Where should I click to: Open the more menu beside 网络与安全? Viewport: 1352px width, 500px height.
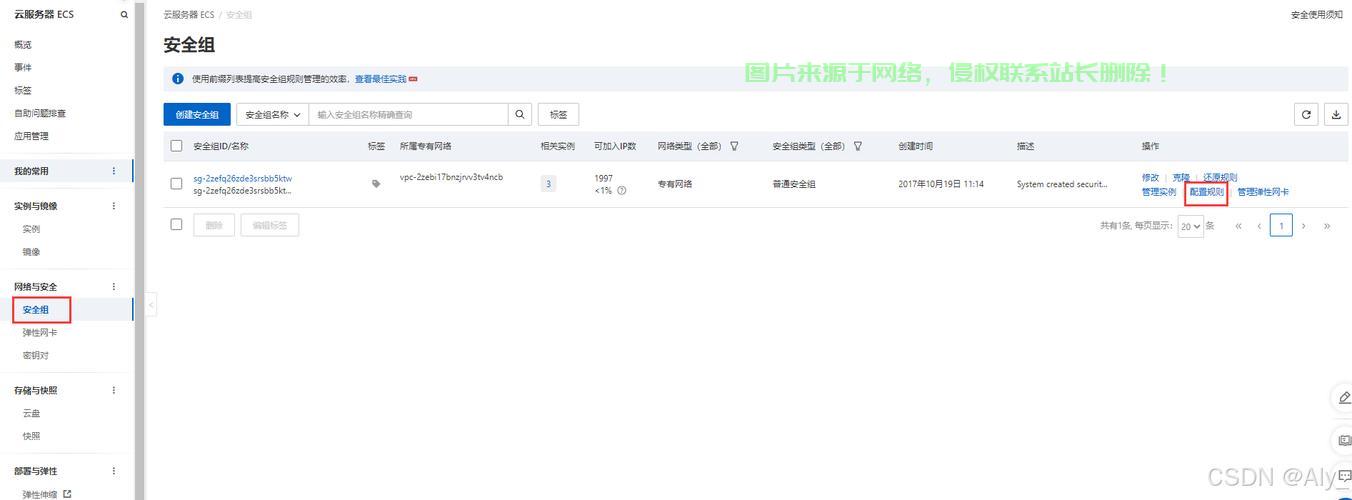pos(114,287)
